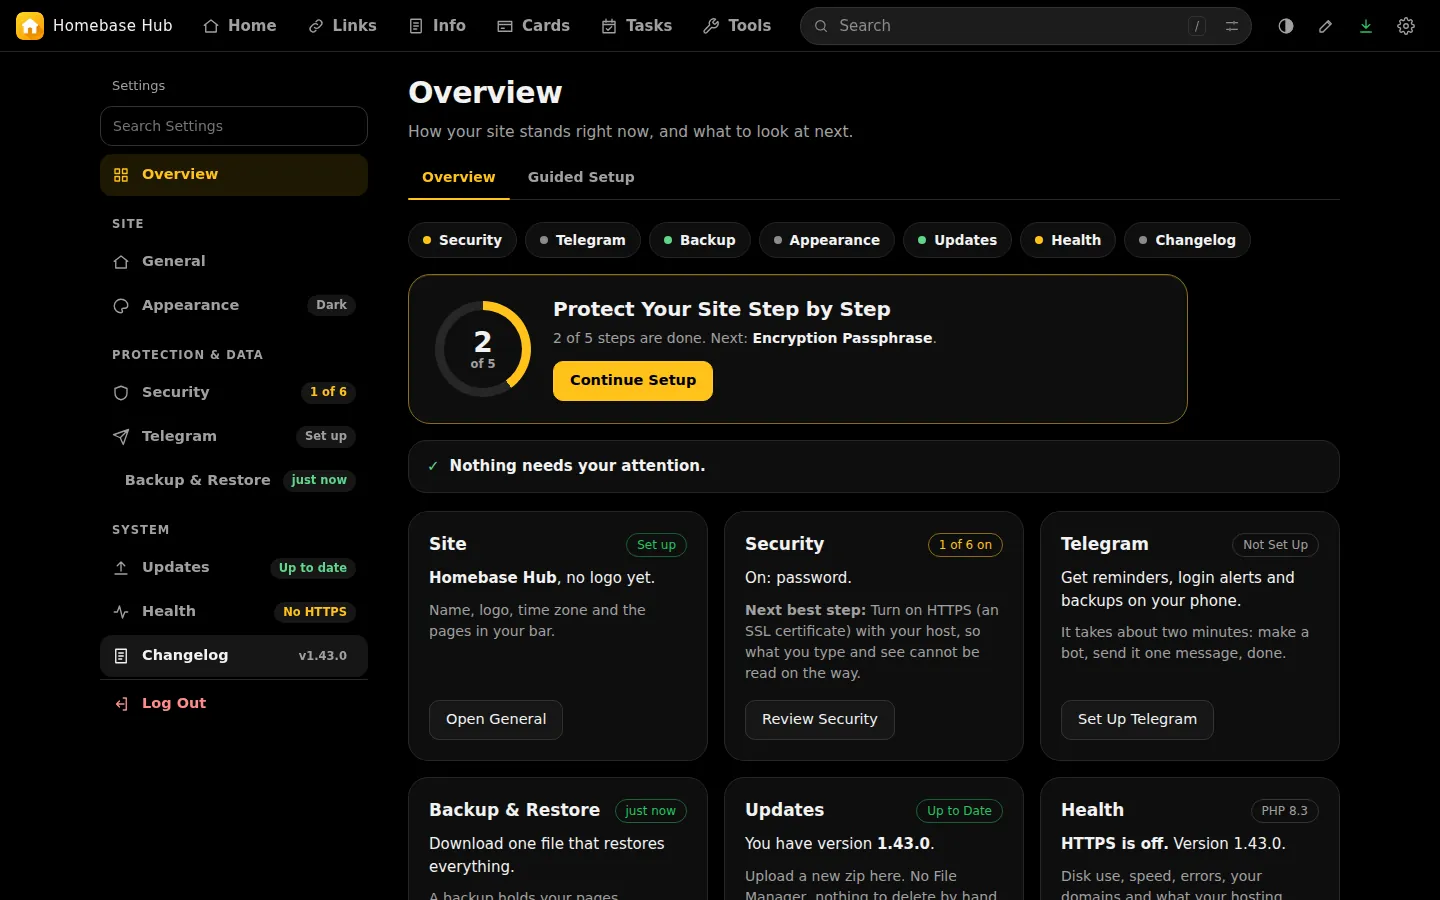Jump to the Updates chip

click(x=958, y=240)
